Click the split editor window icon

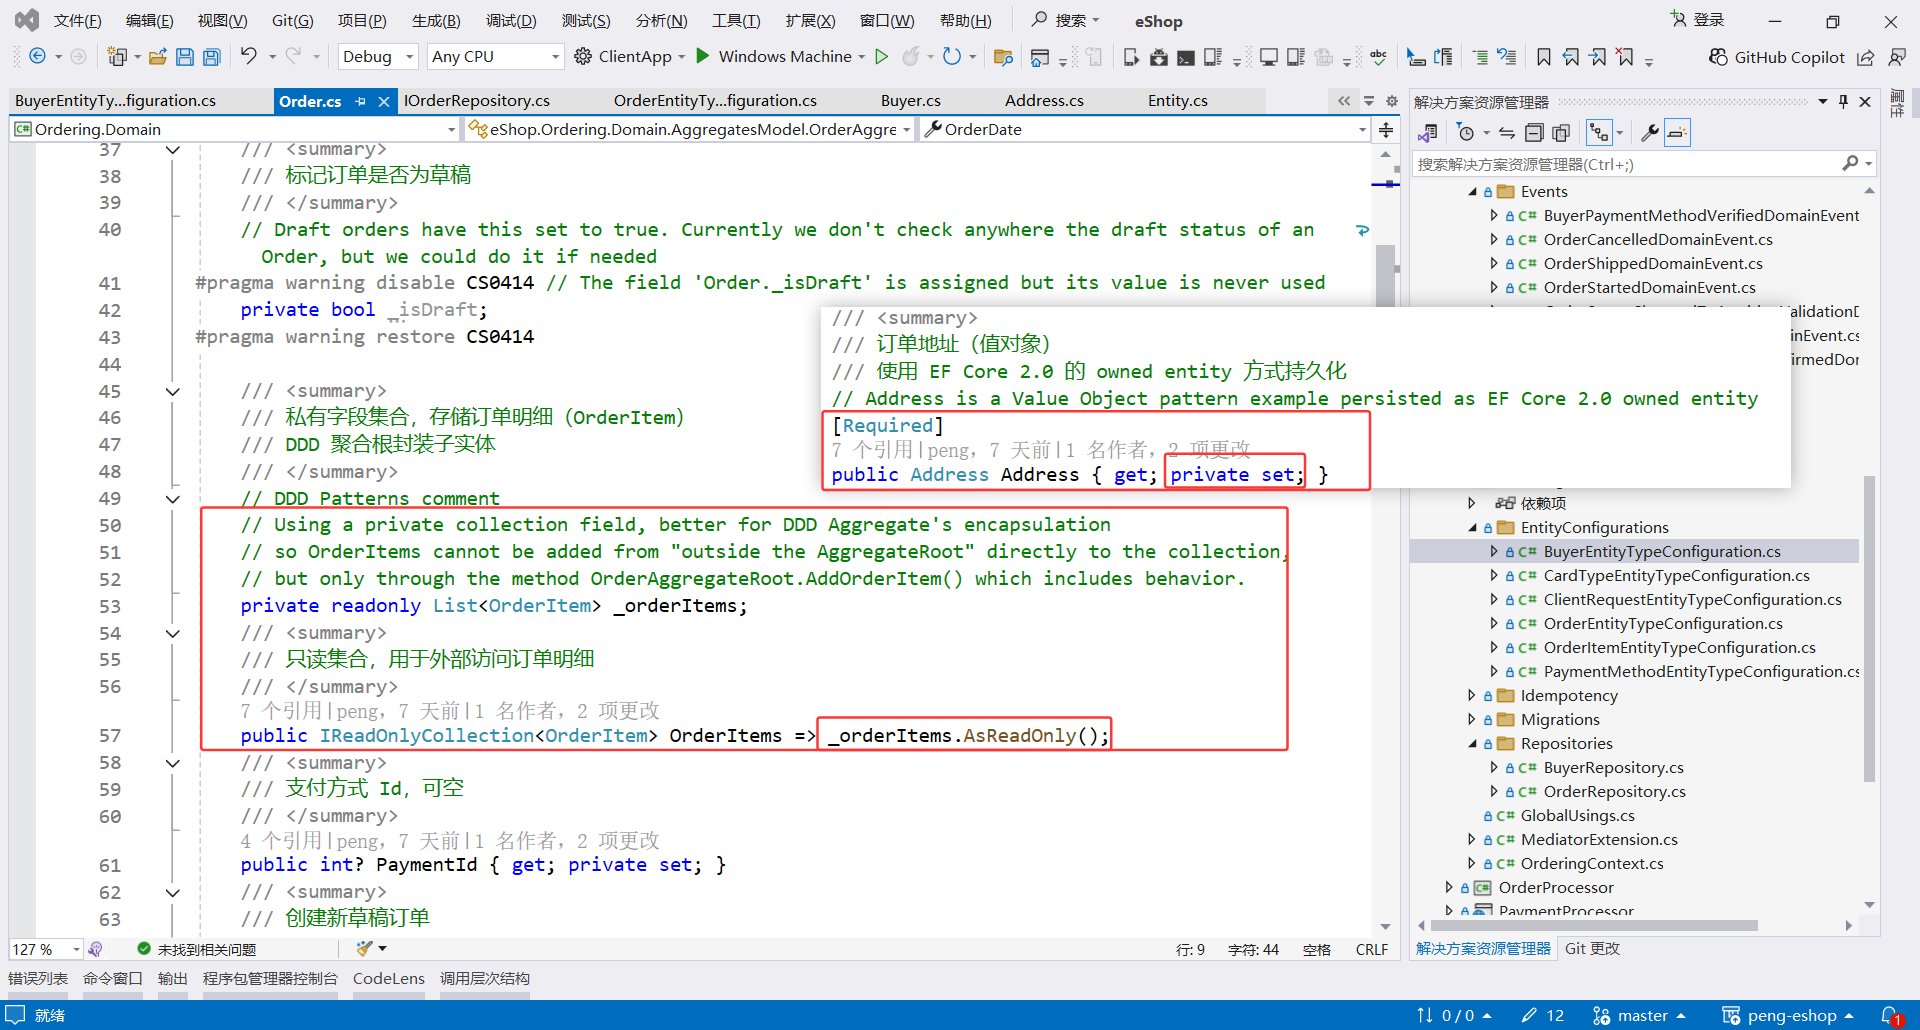1386,129
